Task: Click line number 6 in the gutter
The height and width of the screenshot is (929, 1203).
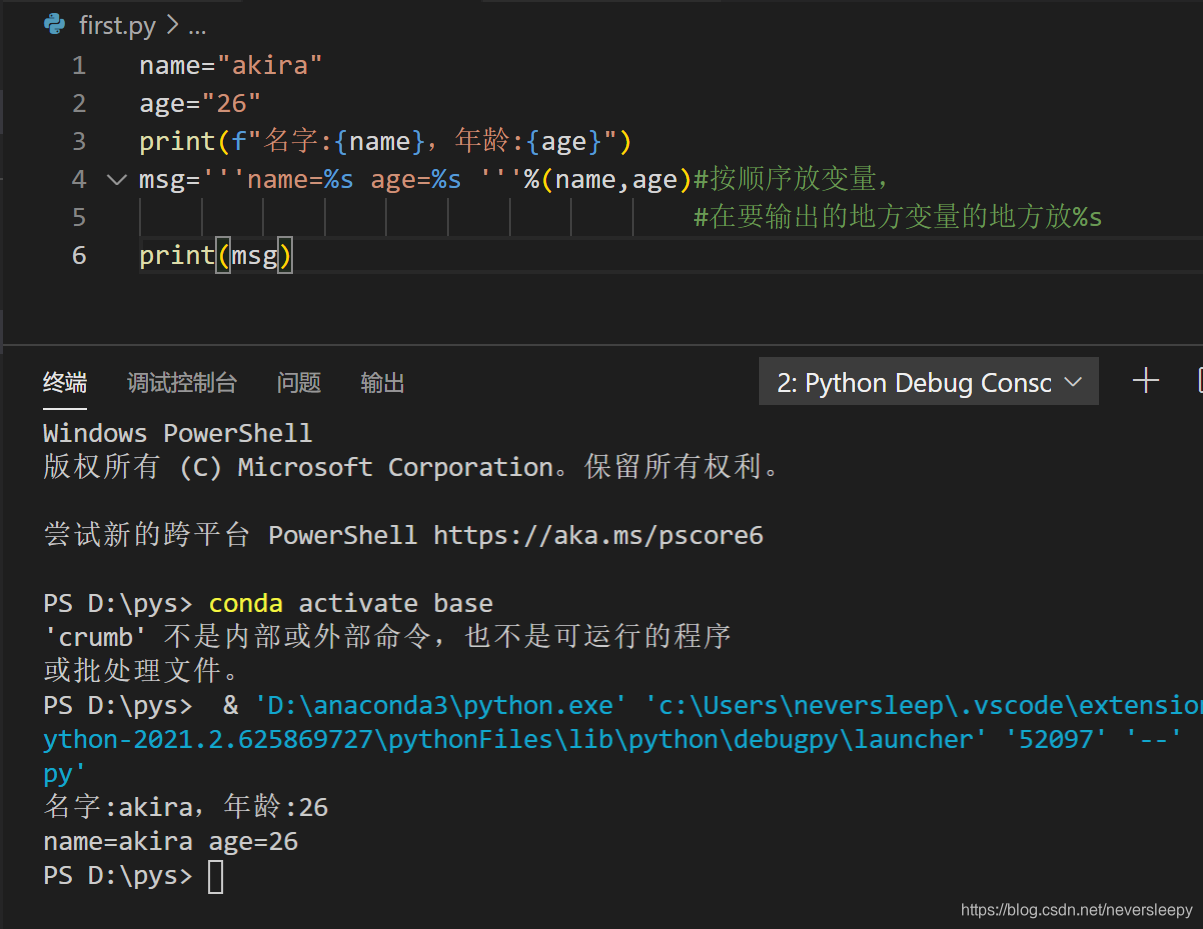Action: tap(79, 255)
